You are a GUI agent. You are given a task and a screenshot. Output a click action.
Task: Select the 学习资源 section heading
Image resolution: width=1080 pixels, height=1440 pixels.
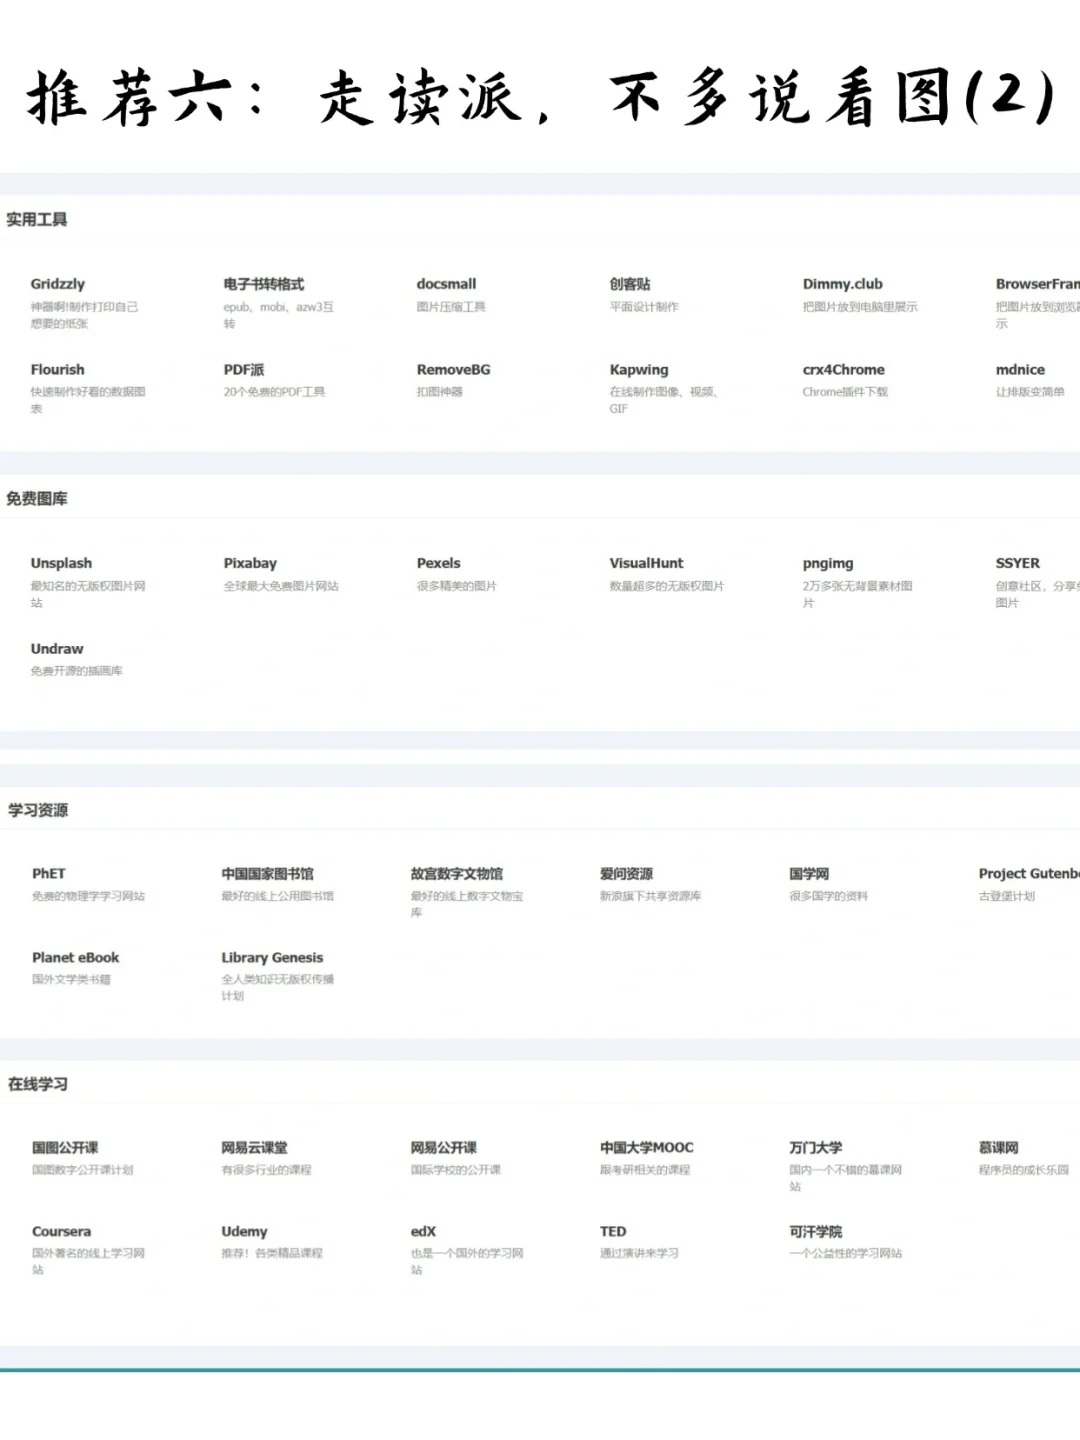click(x=38, y=810)
